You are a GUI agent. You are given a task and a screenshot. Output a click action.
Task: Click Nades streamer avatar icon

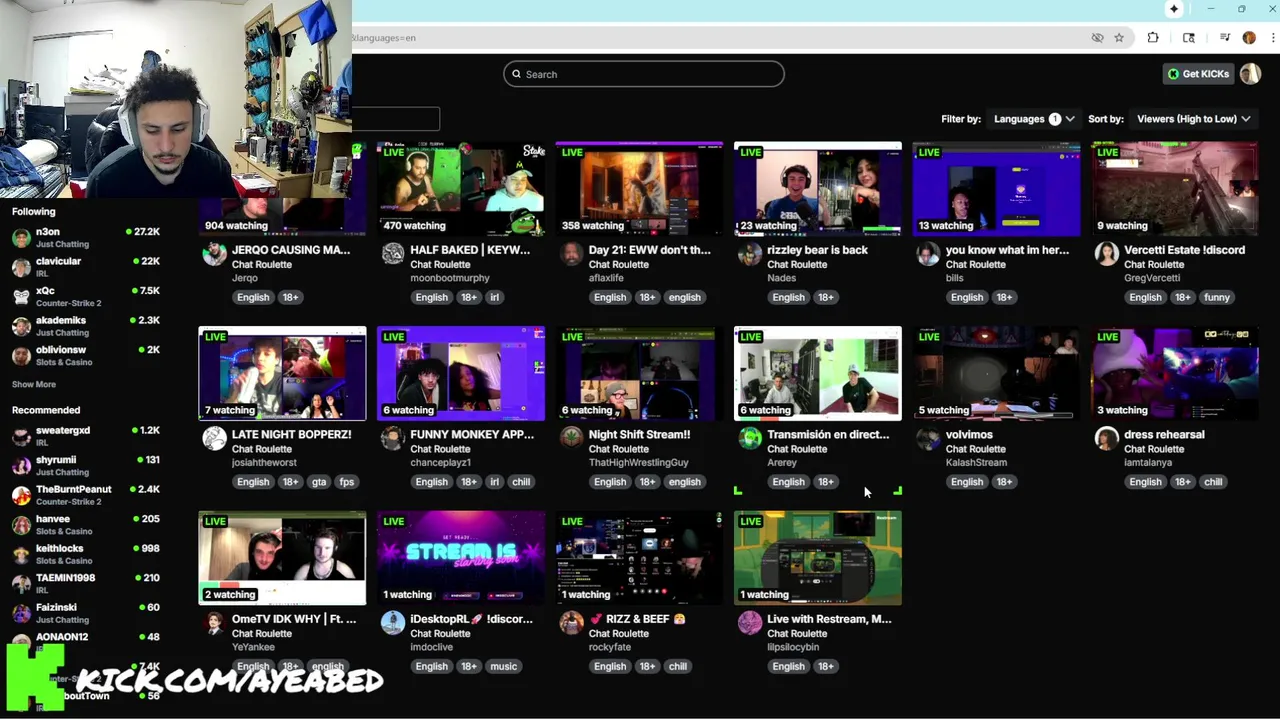tap(750, 254)
